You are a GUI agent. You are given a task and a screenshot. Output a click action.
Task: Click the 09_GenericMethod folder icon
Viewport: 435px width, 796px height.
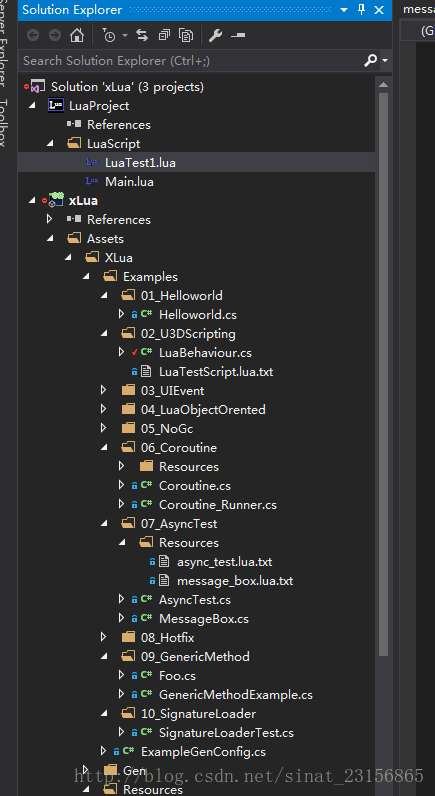(x=128, y=656)
